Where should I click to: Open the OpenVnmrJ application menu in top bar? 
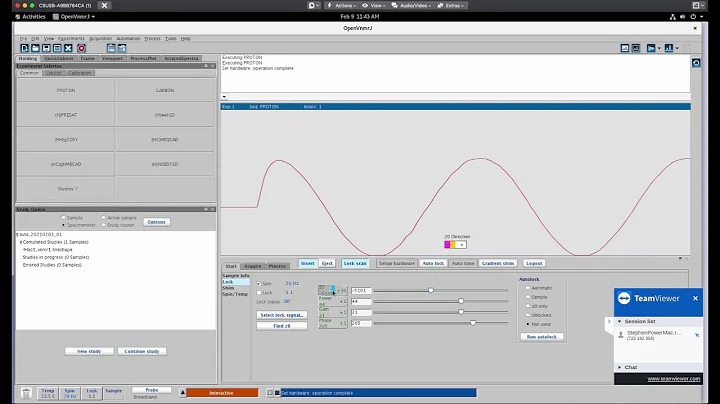74,17
